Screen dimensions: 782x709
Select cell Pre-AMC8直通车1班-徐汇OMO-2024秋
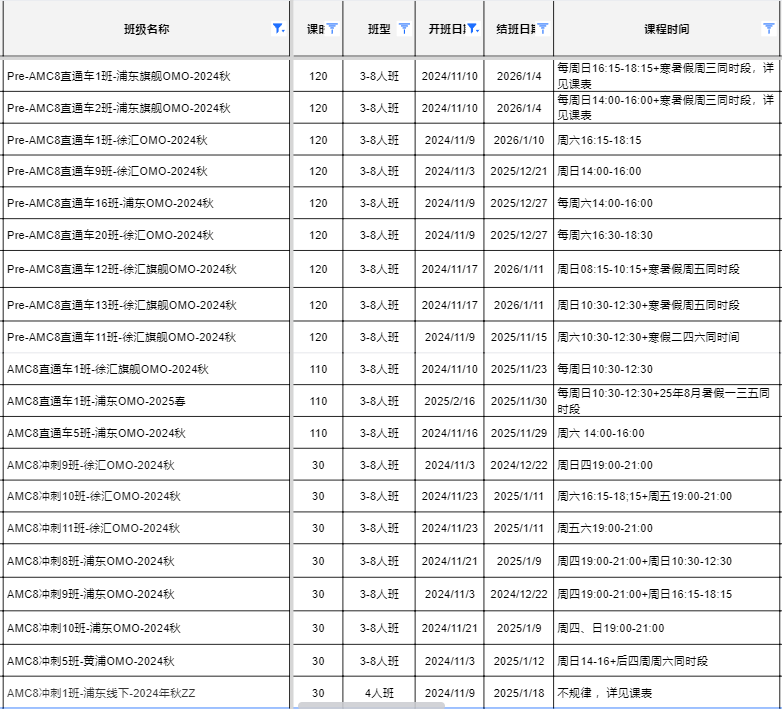(146, 140)
